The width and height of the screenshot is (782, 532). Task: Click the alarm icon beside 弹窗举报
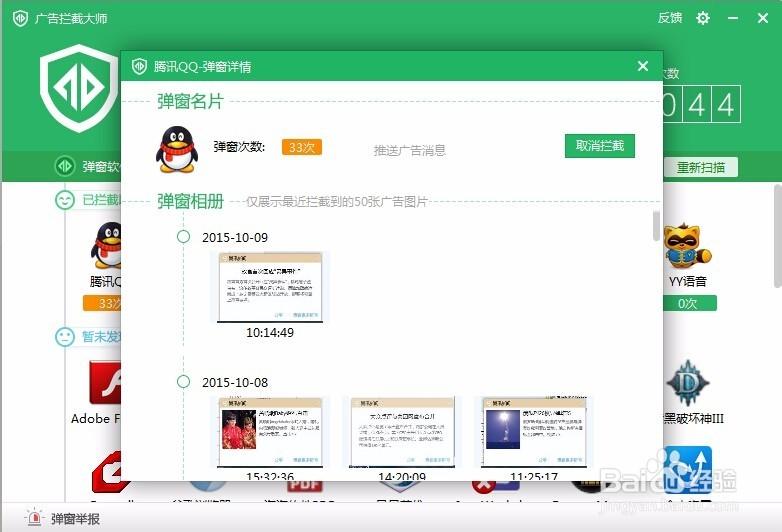[34, 518]
